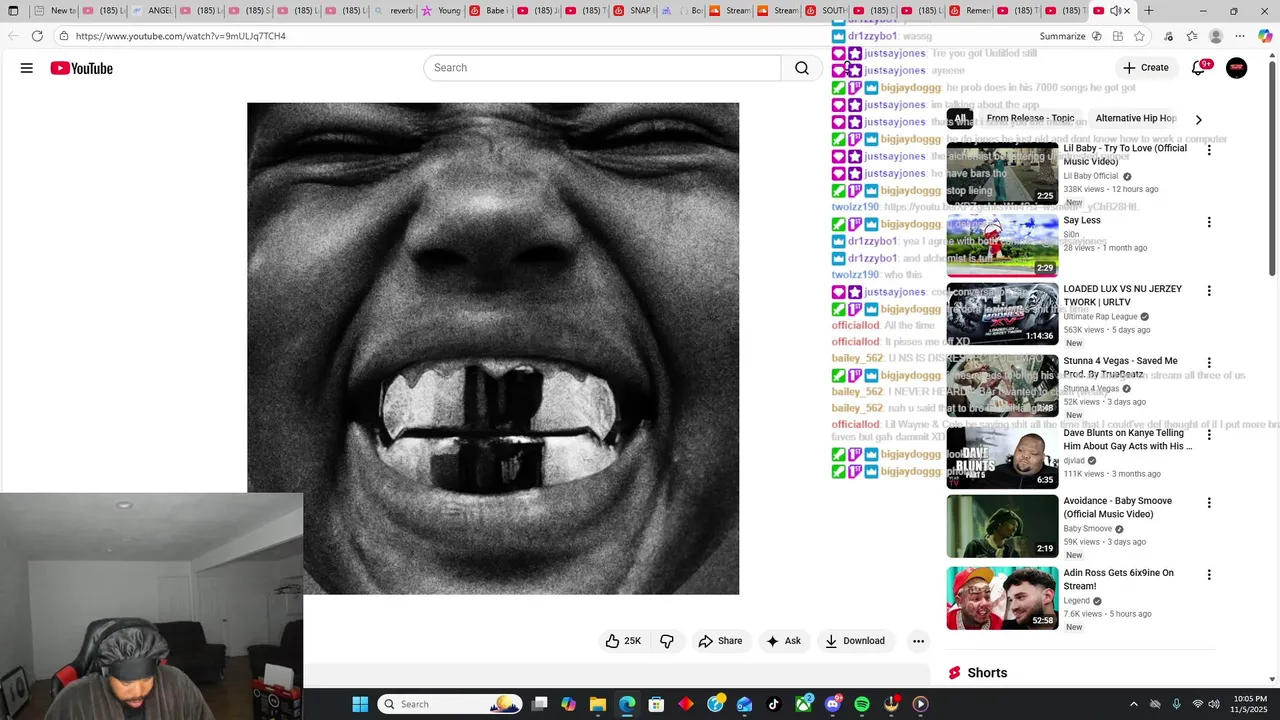
Task: Click the Create button
Action: pos(1145,68)
